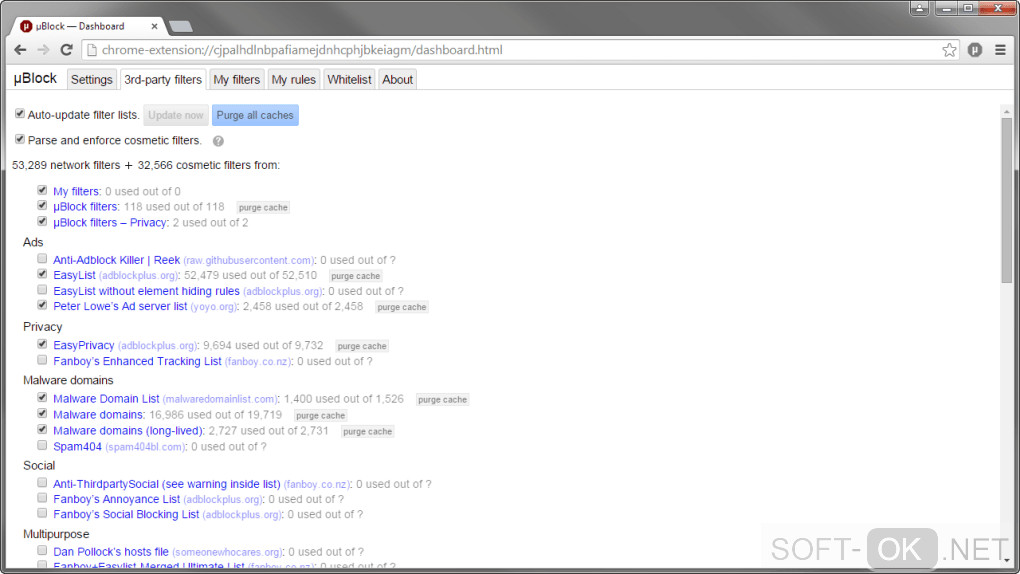This screenshot has height=574, width=1020.
Task: Purge cache for Peter Lowe's list
Action: [401, 307]
